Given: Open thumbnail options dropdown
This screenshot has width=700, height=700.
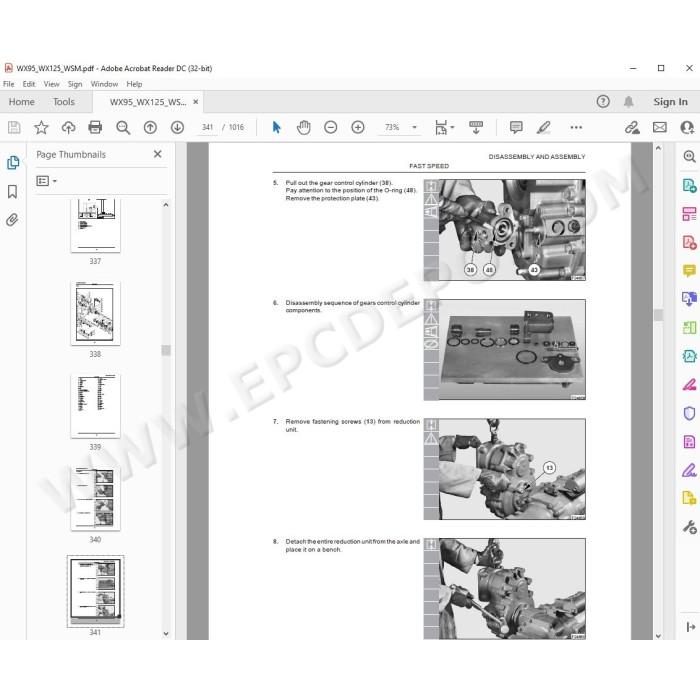Looking at the screenshot, I should point(46,181).
